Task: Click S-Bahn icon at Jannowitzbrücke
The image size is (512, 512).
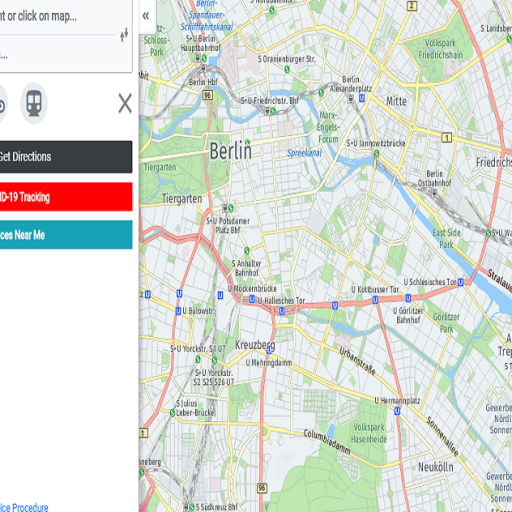Action: [377, 153]
